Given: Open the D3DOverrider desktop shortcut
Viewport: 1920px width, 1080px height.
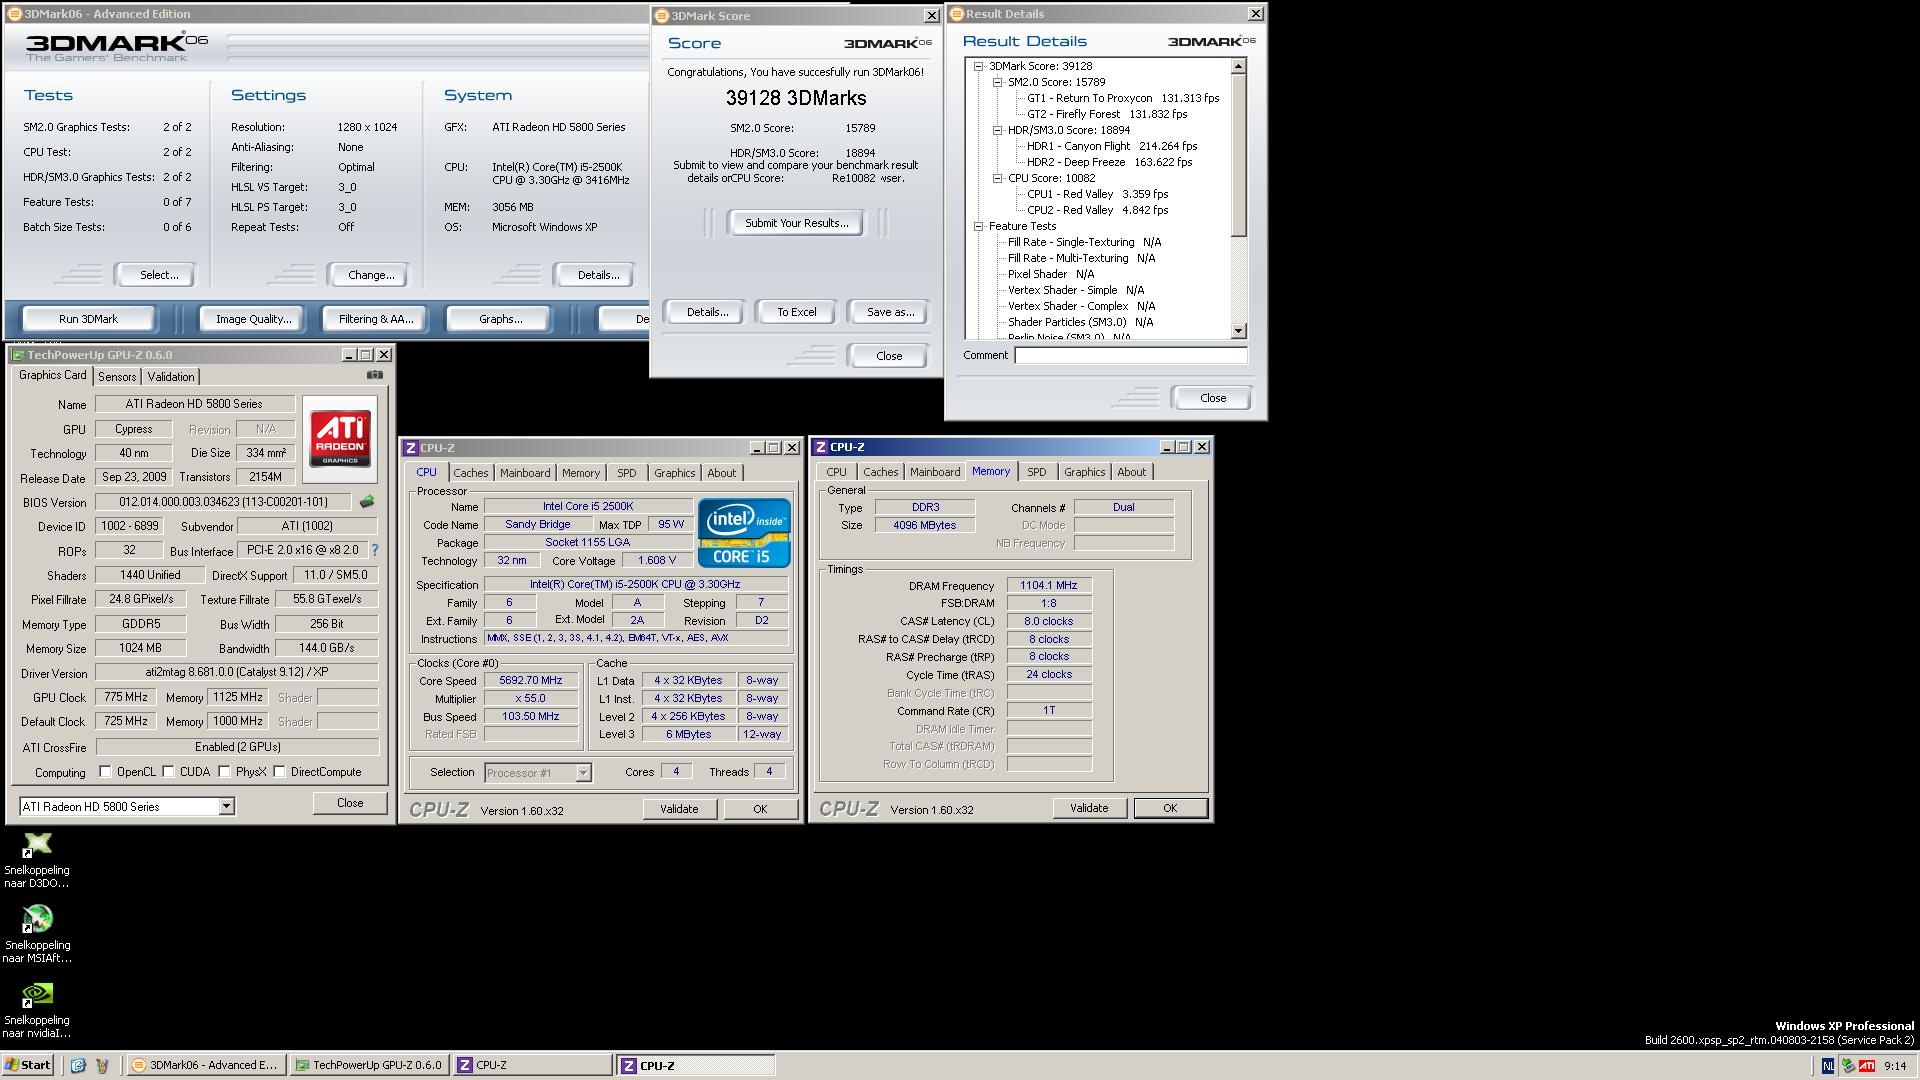Looking at the screenshot, I should click(x=37, y=845).
